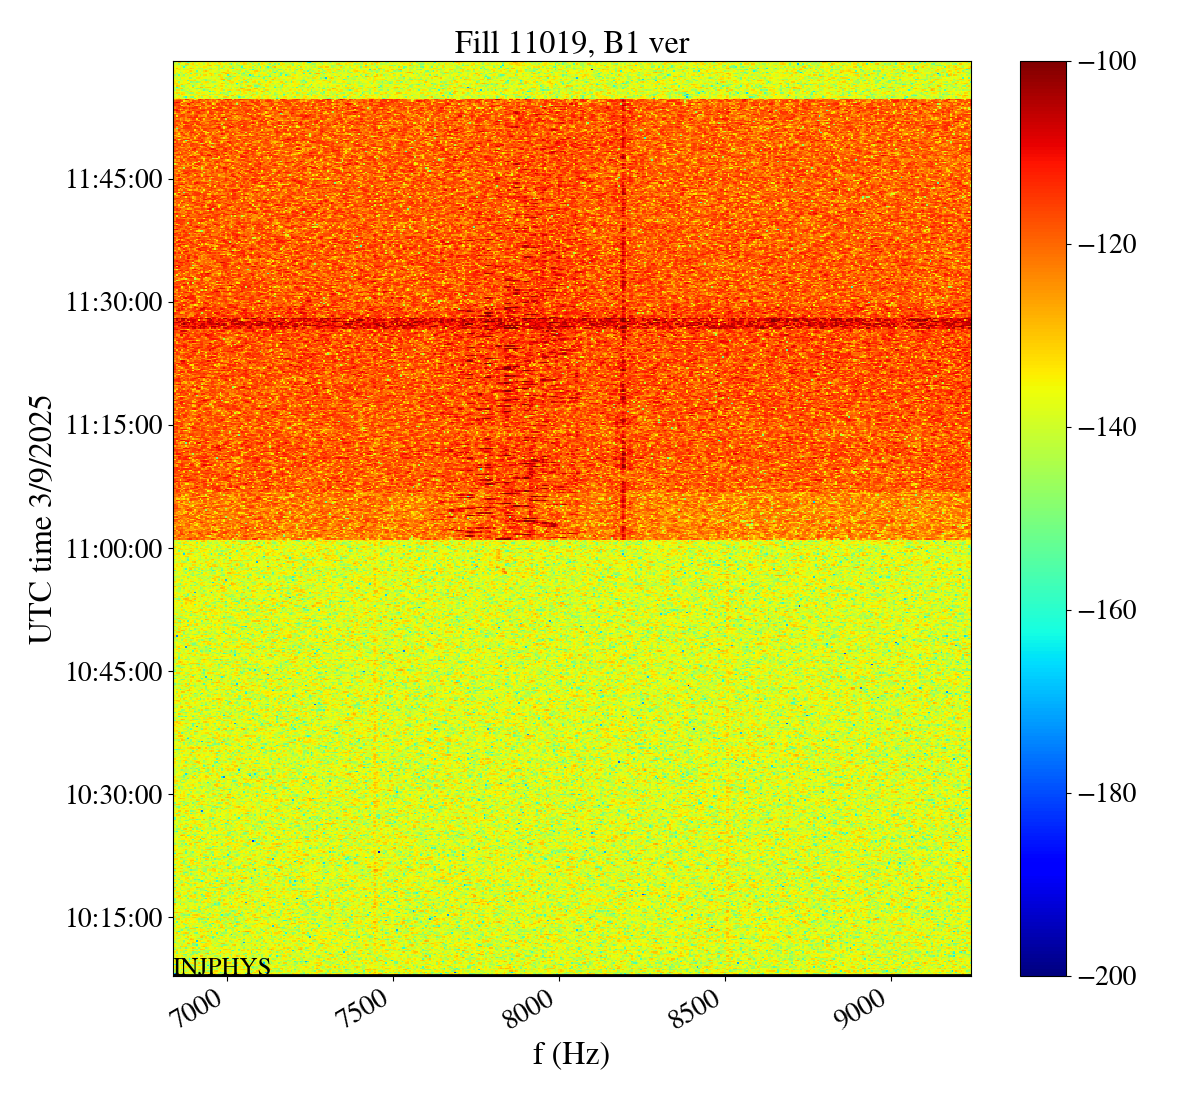Click the 'UTC time 3/9/2025' y-axis label

[40, 518]
